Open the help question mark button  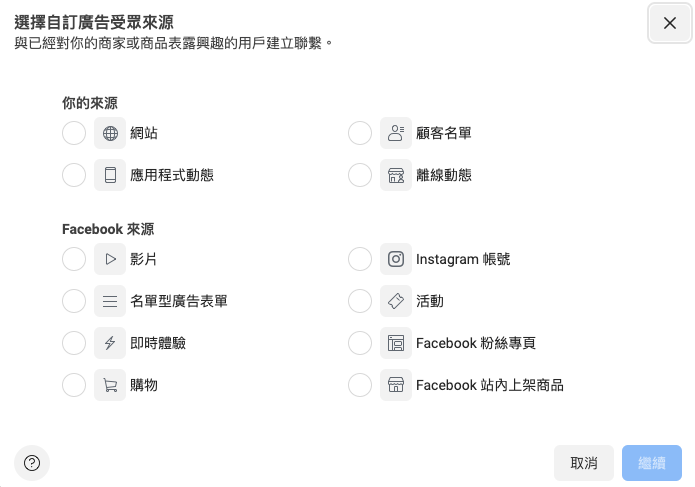(32, 463)
